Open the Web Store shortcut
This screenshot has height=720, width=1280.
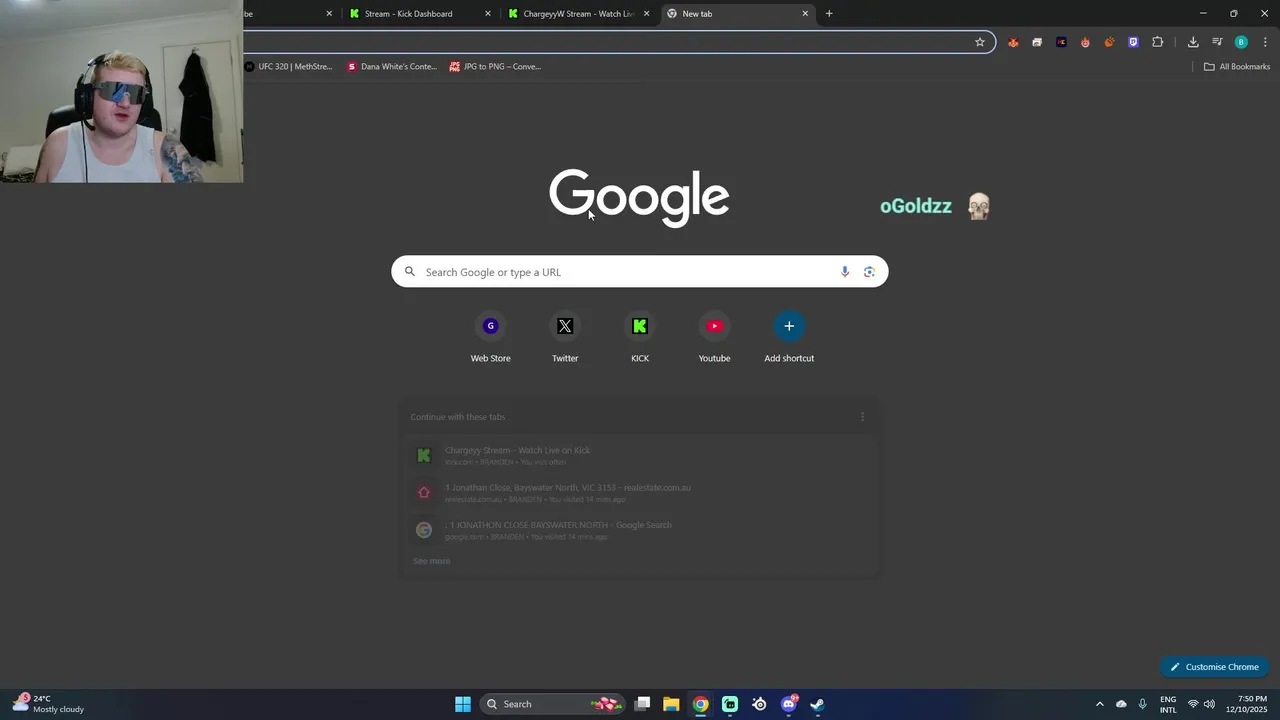[x=490, y=338]
